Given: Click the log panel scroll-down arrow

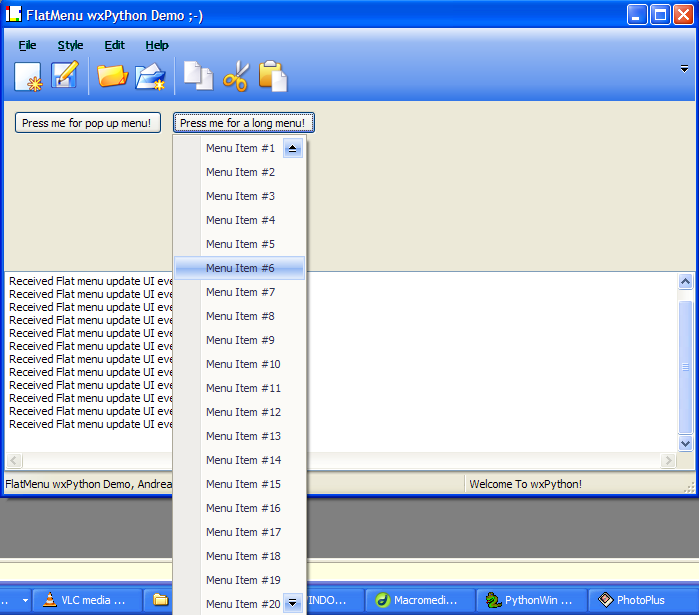Looking at the screenshot, I should pos(685,443).
